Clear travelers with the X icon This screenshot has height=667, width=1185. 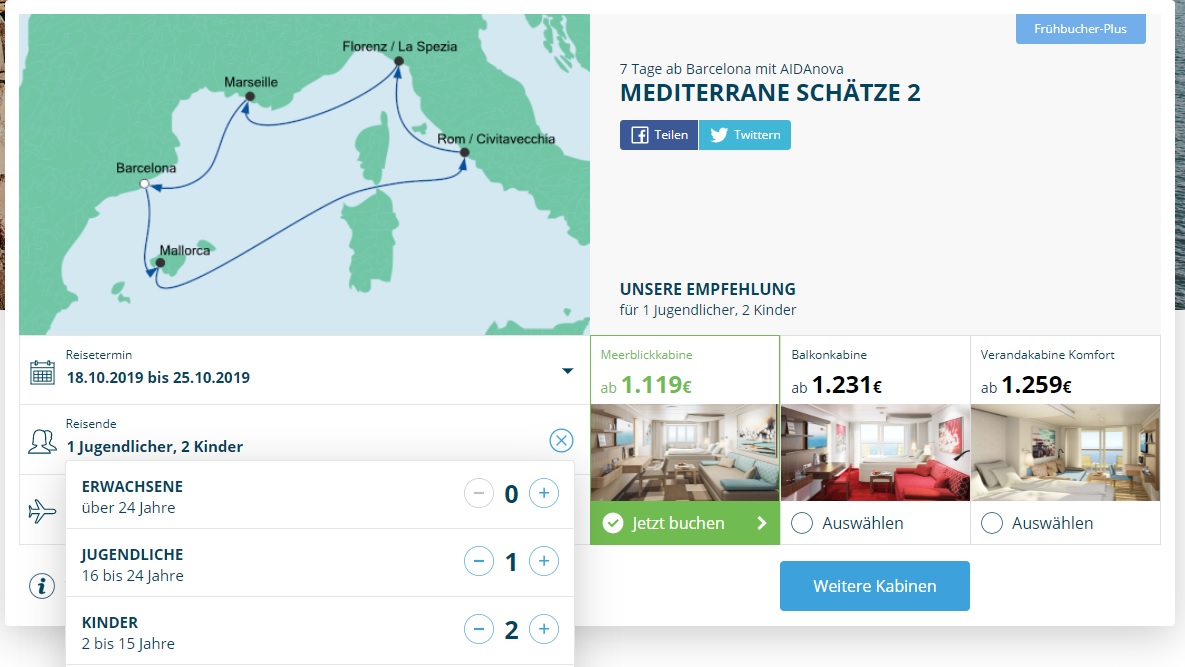[x=561, y=440]
